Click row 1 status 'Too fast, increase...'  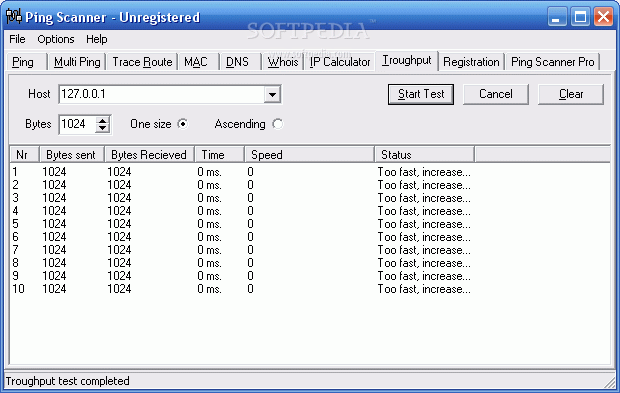coord(424,172)
